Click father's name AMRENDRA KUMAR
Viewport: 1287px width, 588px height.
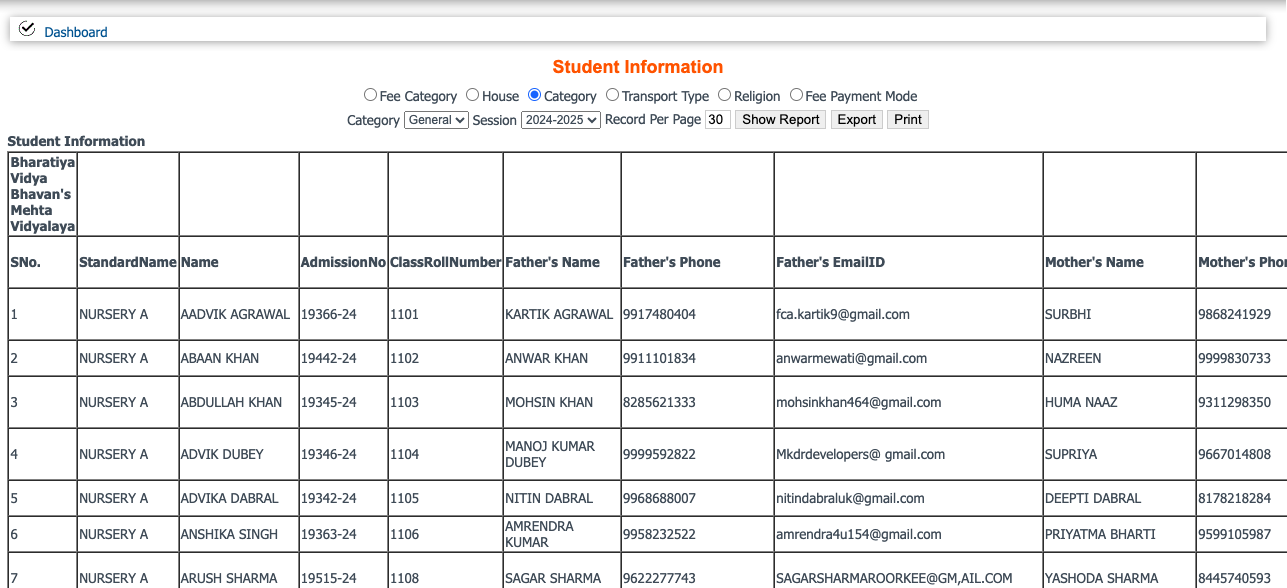[540, 534]
